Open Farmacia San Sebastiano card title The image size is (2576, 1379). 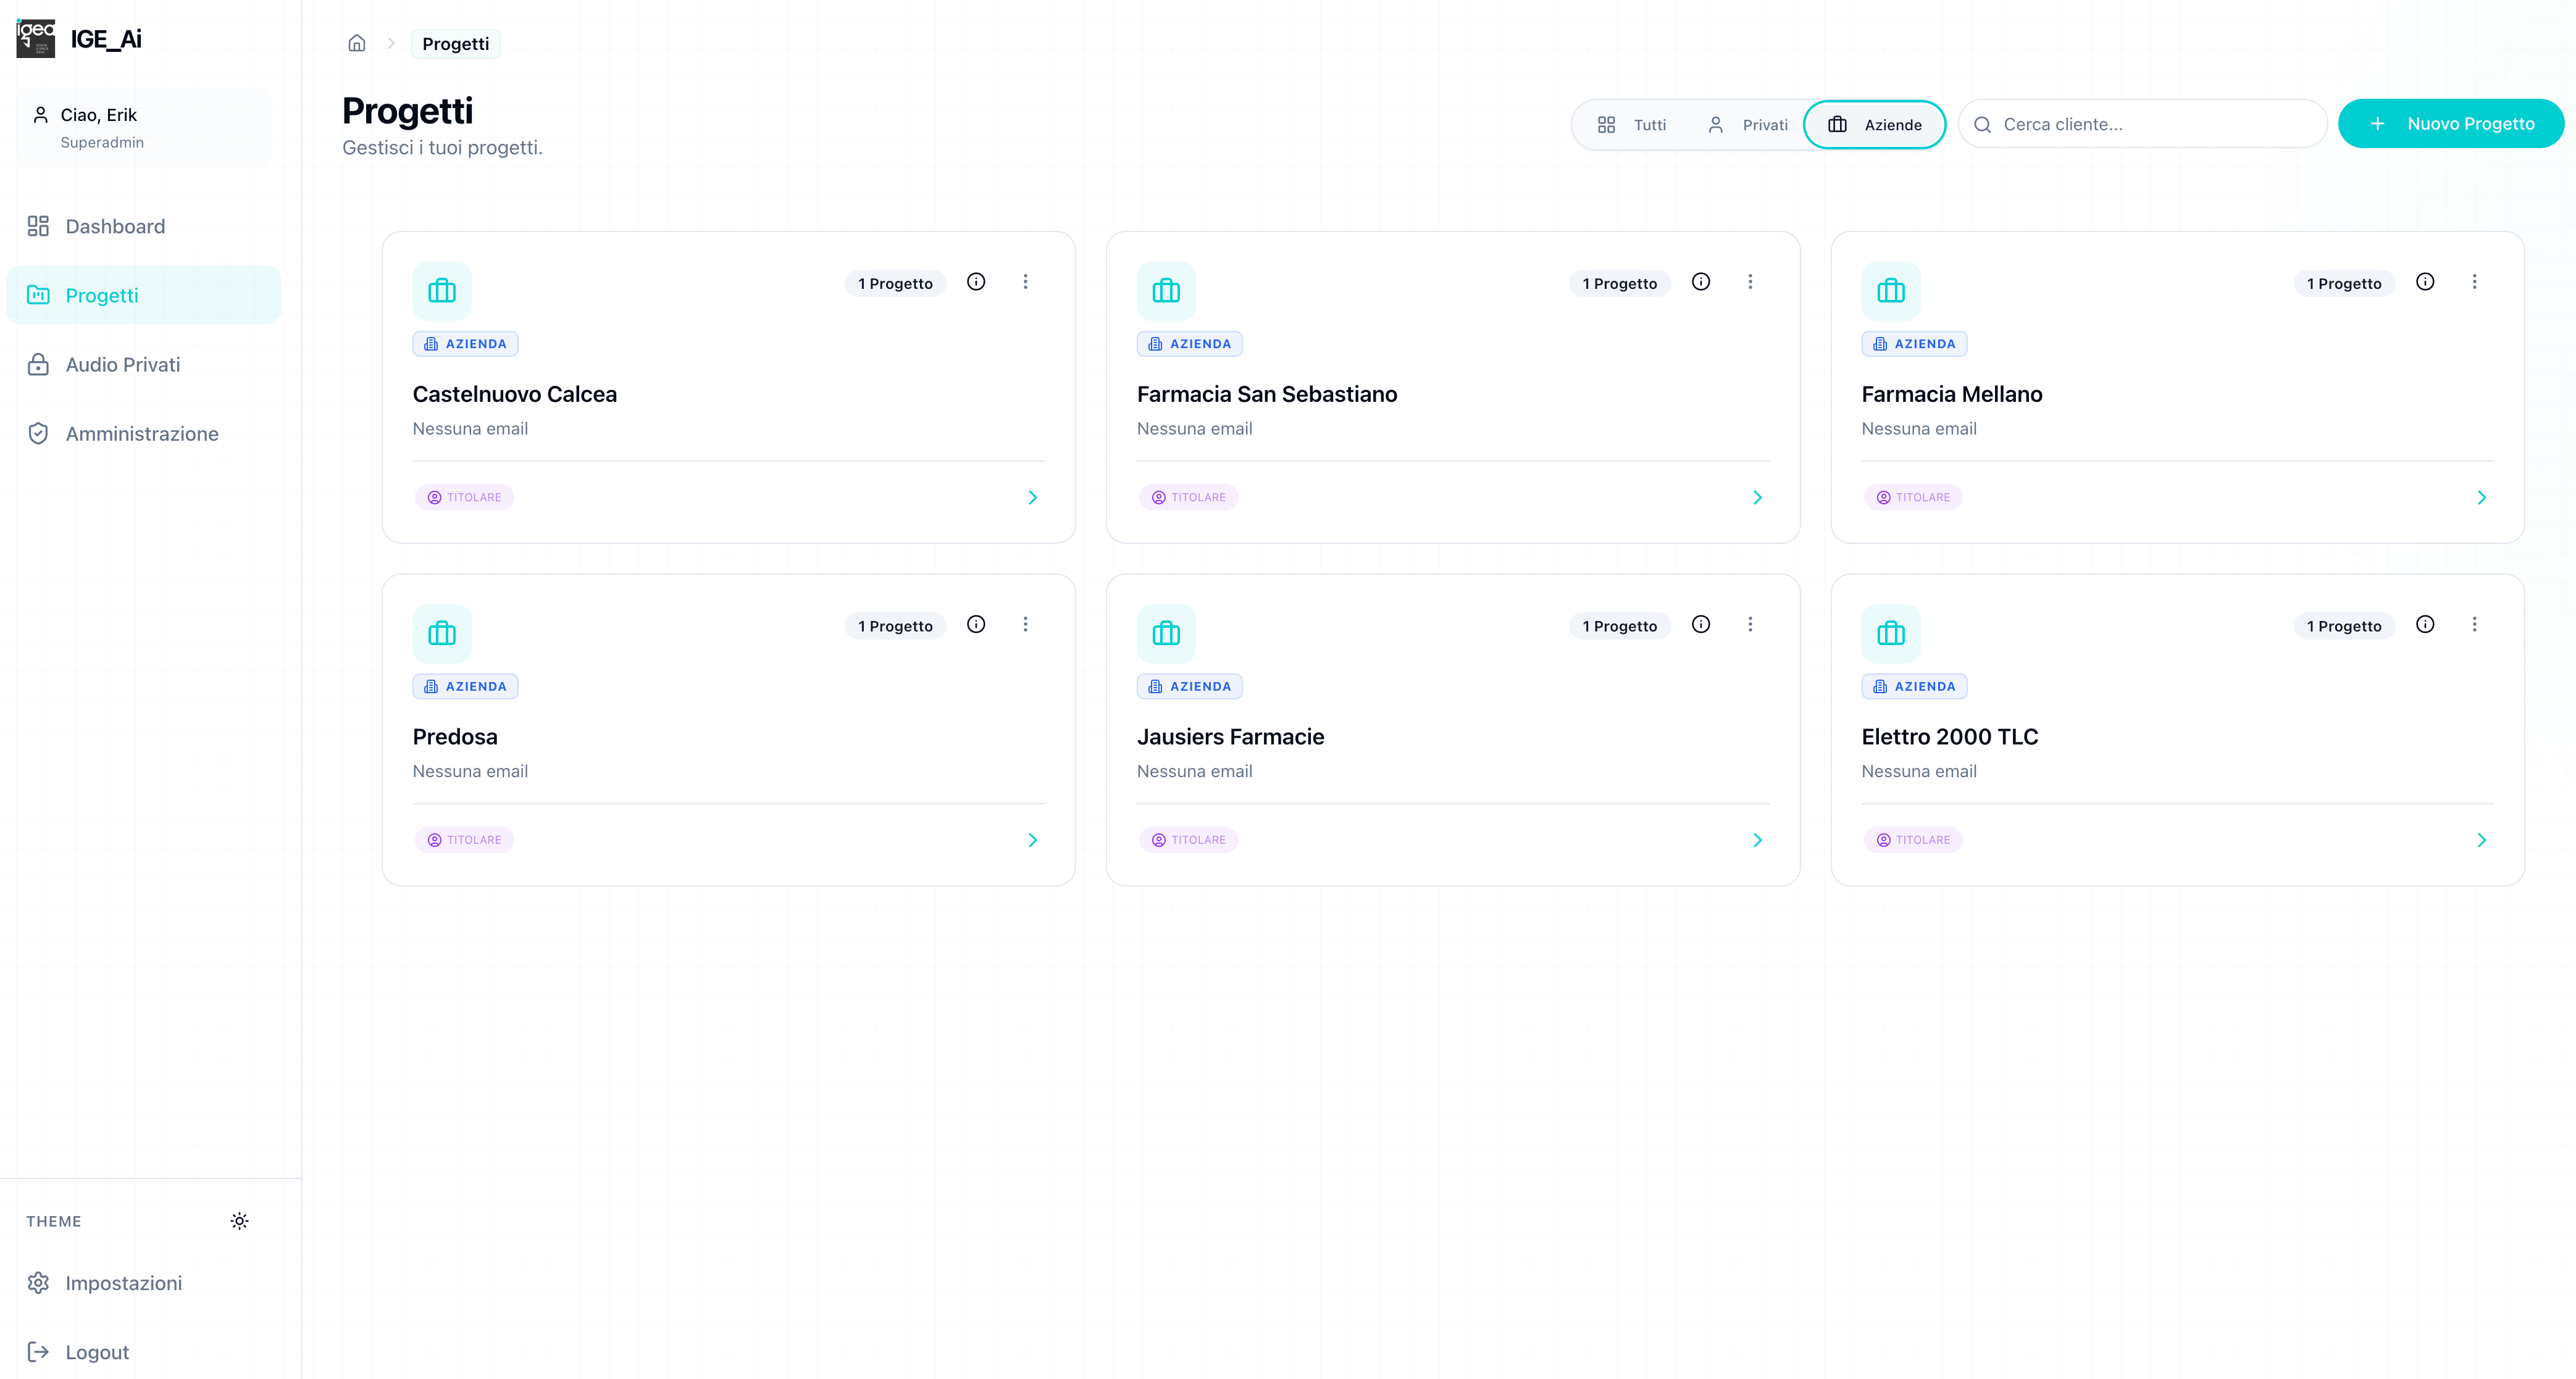pyautogui.click(x=1267, y=394)
